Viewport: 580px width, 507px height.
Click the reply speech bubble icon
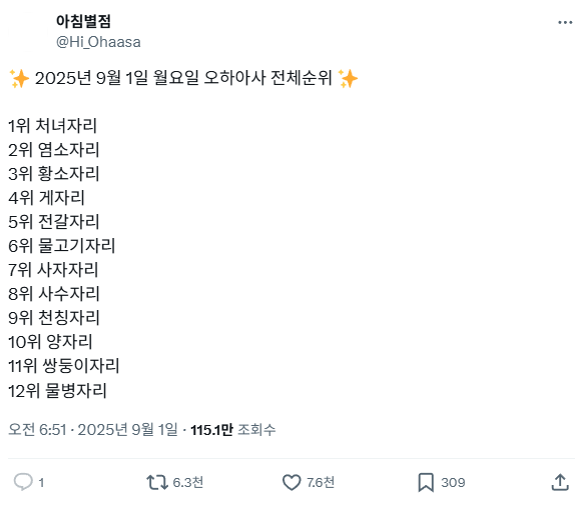pyautogui.click(x=23, y=482)
